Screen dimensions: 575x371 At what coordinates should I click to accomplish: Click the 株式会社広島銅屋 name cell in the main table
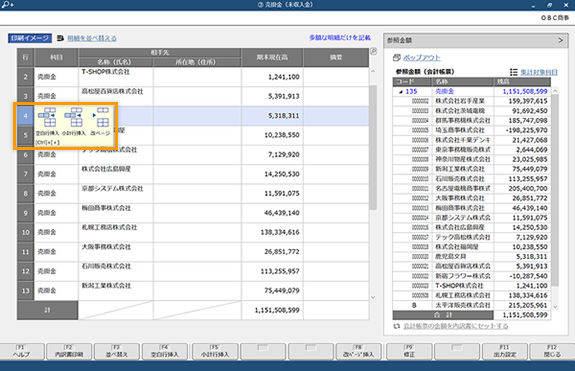pyautogui.click(x=116, y=174)
